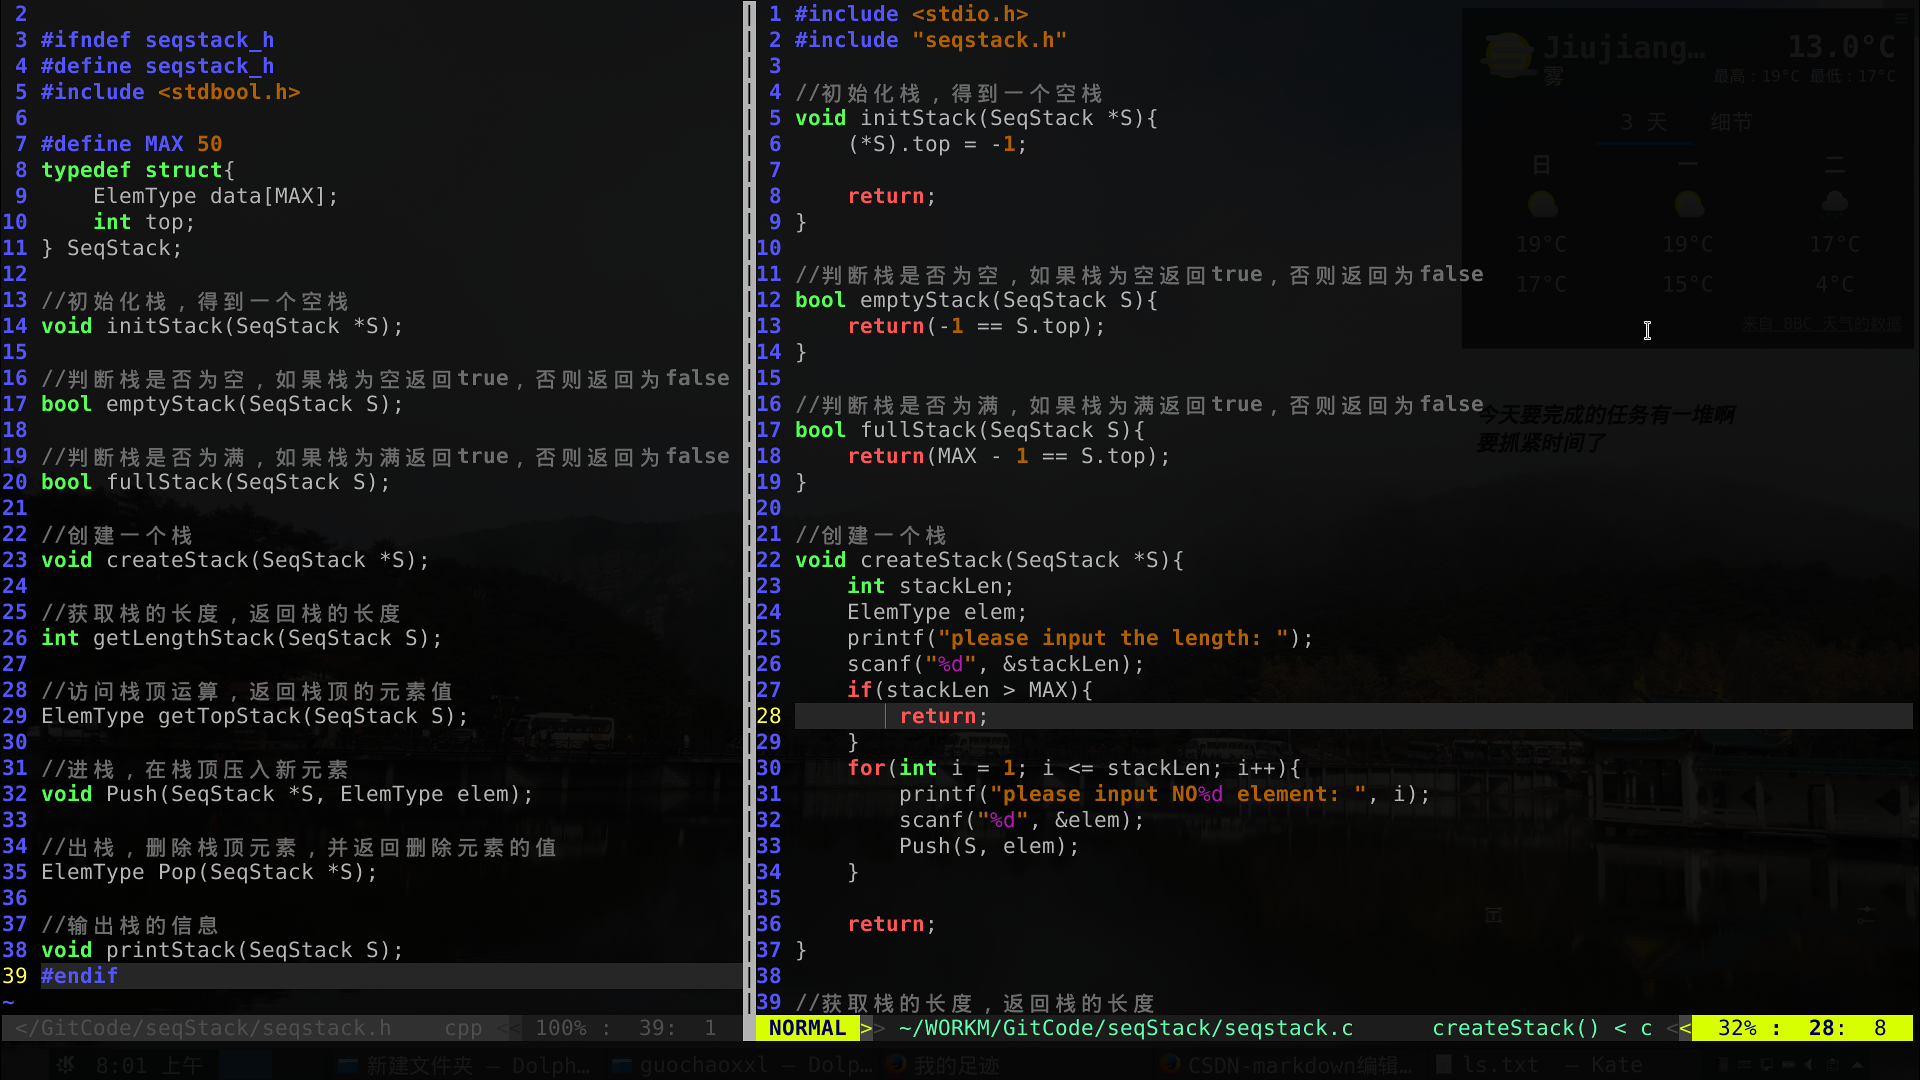Click seqstack.c file path in status line
Viewport: 1920px width, 1080px height.
pyautogui.click(x=1126, y=1028)
